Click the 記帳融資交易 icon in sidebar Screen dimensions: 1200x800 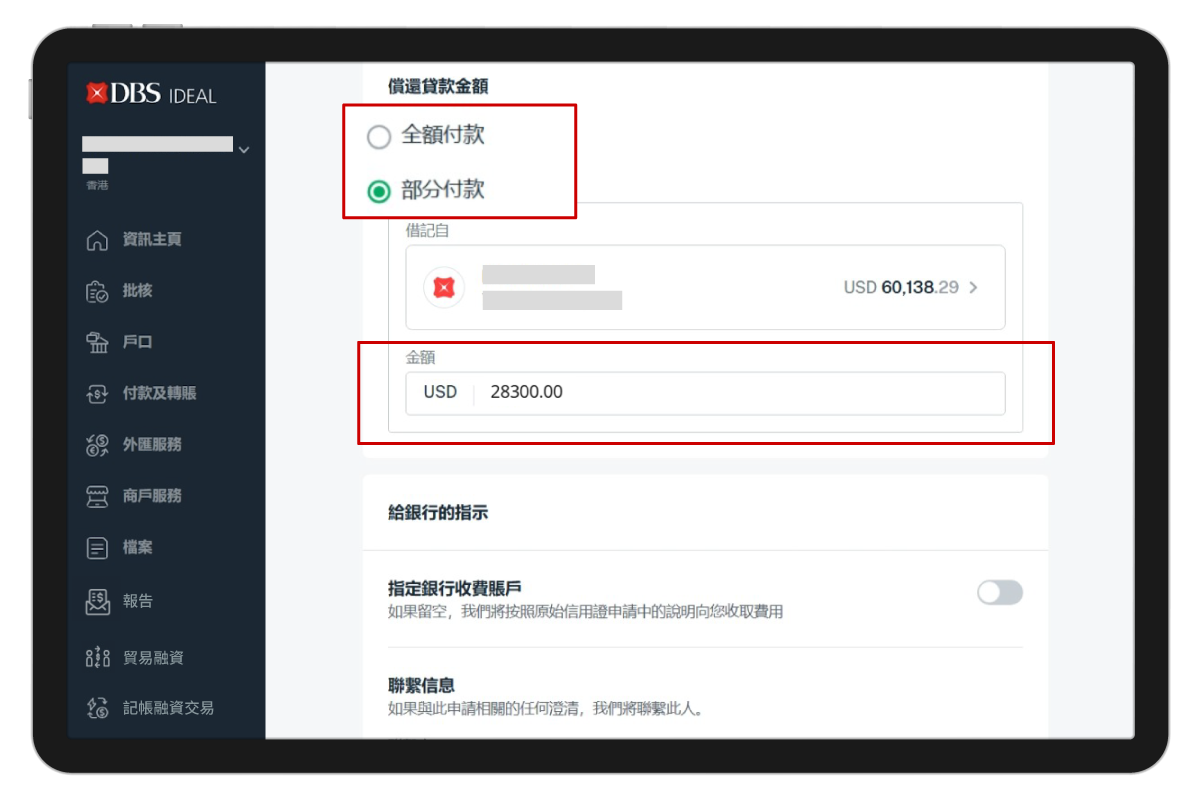(97, 708)
